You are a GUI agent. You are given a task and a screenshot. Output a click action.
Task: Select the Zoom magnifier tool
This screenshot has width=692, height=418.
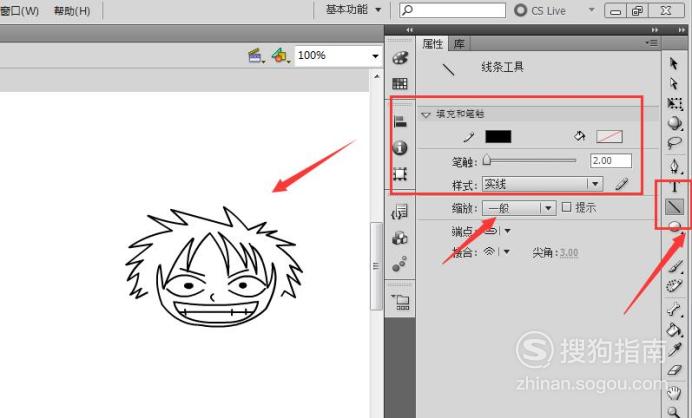674,412
